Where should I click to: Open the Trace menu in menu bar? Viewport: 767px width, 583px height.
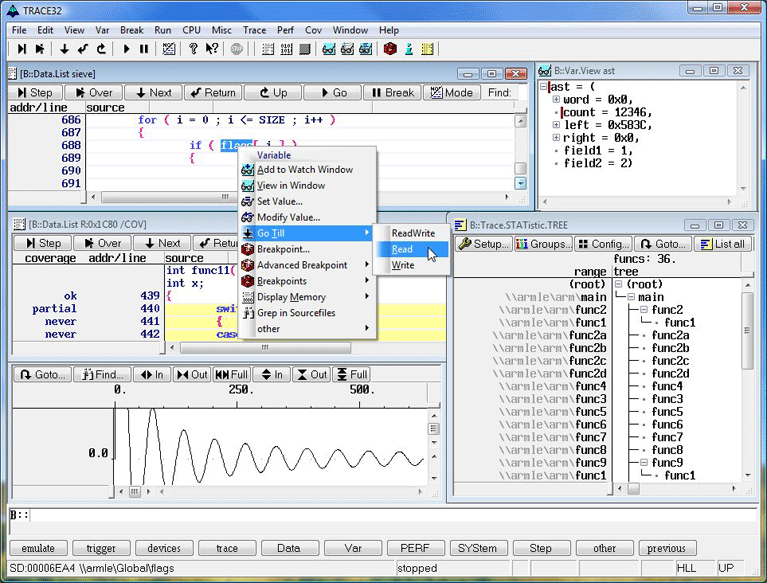[x=254, y=30]
